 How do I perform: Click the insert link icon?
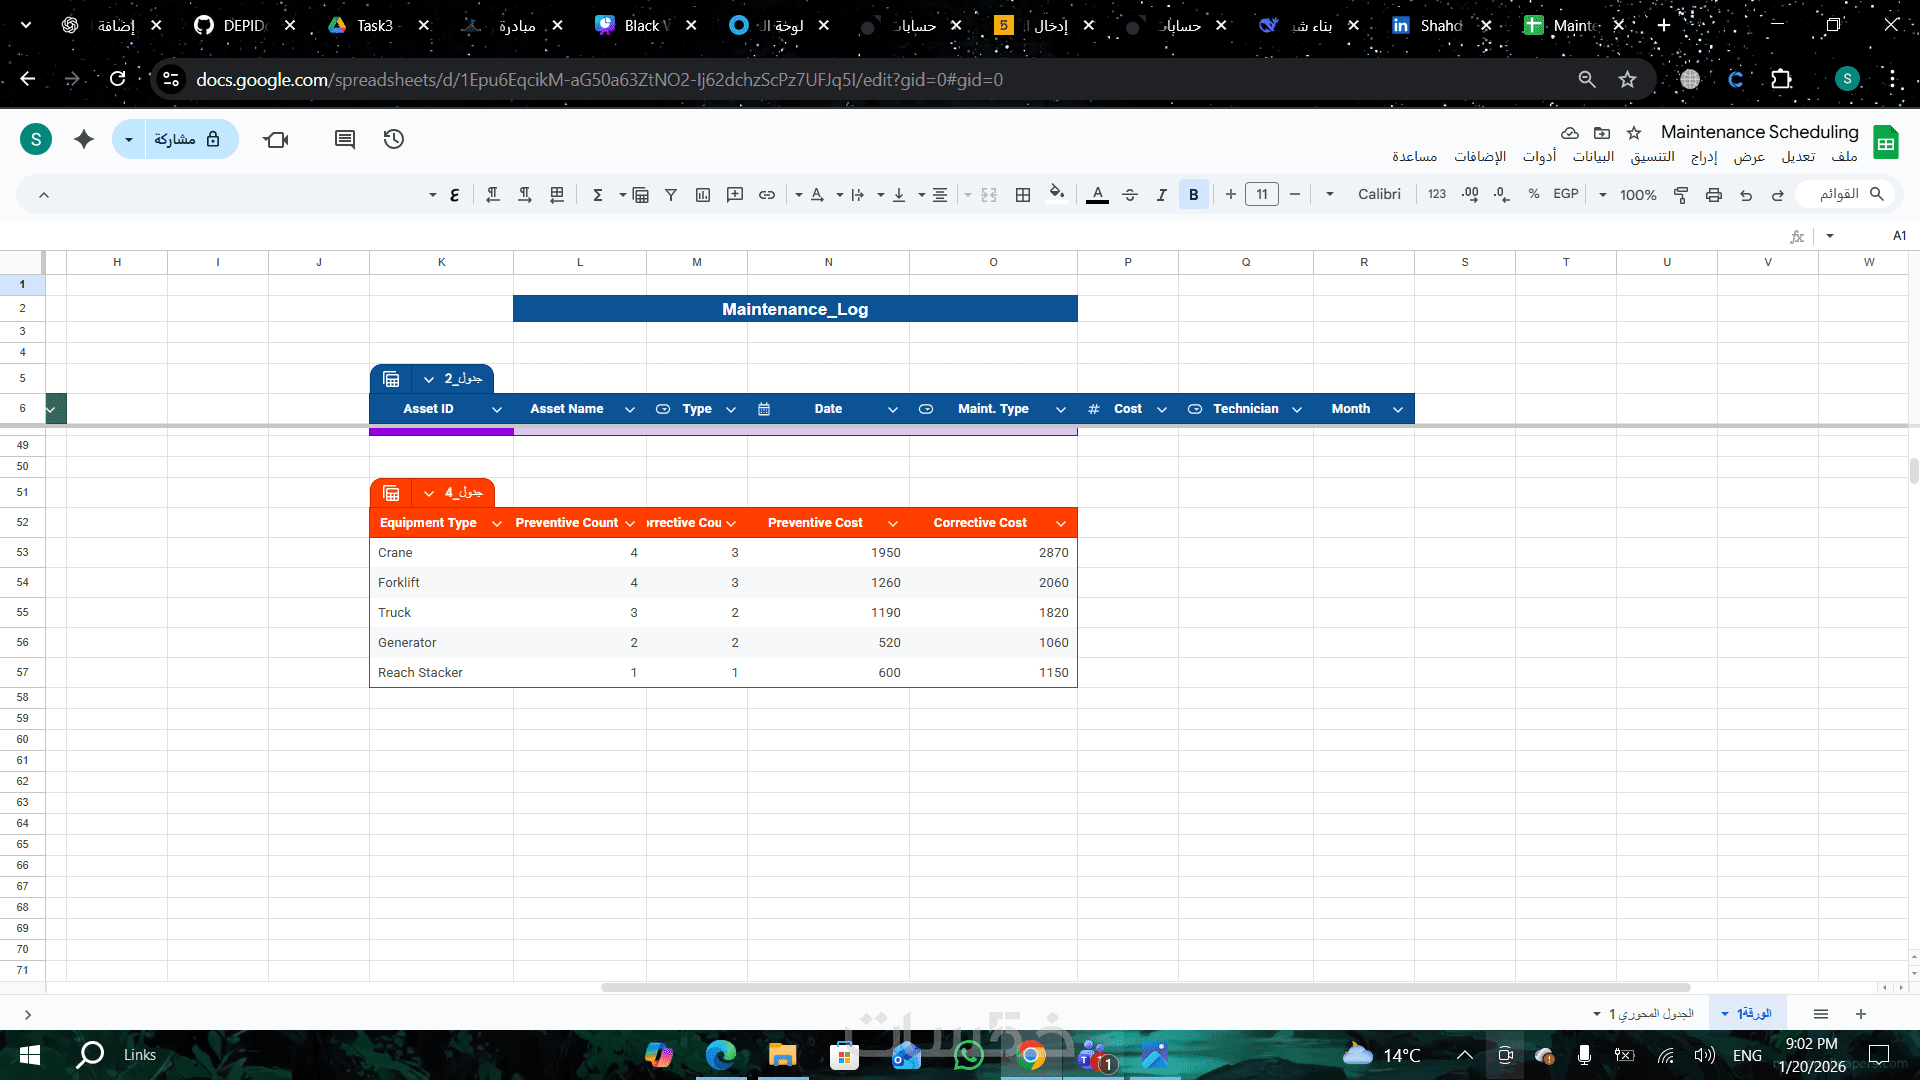pos(767,195)
